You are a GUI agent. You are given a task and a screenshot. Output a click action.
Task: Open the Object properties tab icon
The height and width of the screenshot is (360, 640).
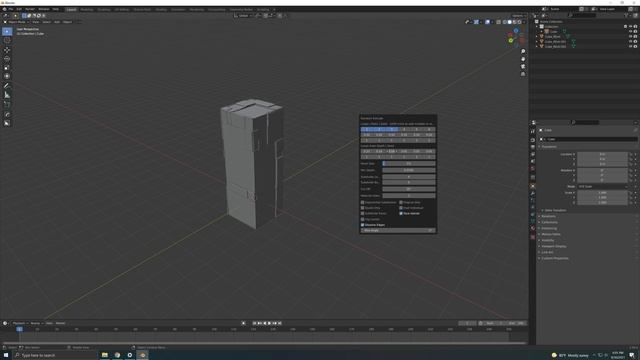[533, 186]
